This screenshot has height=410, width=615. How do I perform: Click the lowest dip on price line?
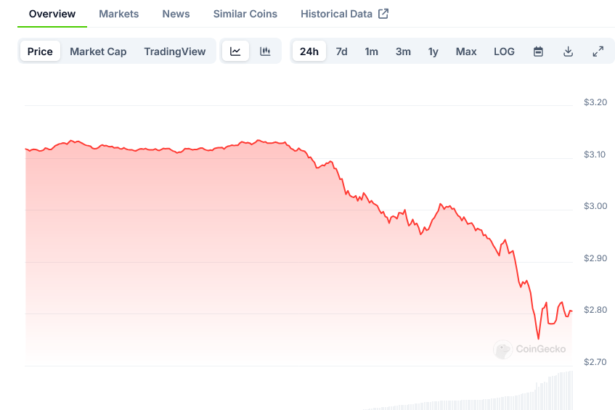pos(538,339)
